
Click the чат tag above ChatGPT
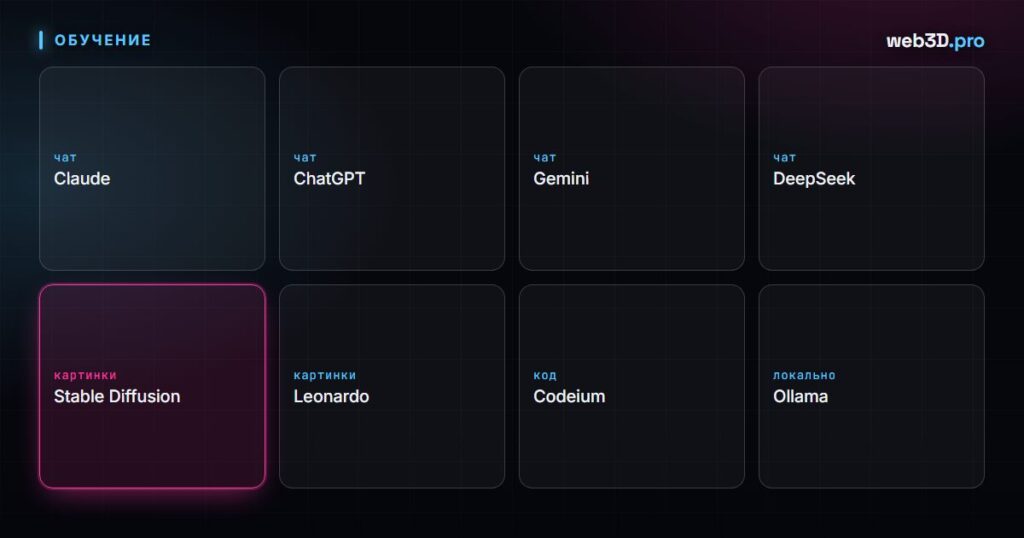305,157
